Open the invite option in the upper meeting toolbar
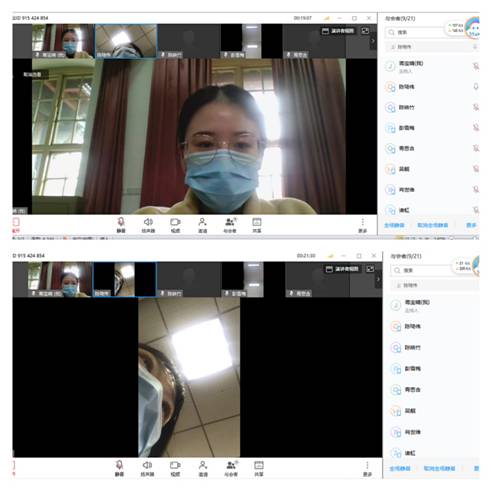This screenshot has height=491, width=491. pos(202,225)
